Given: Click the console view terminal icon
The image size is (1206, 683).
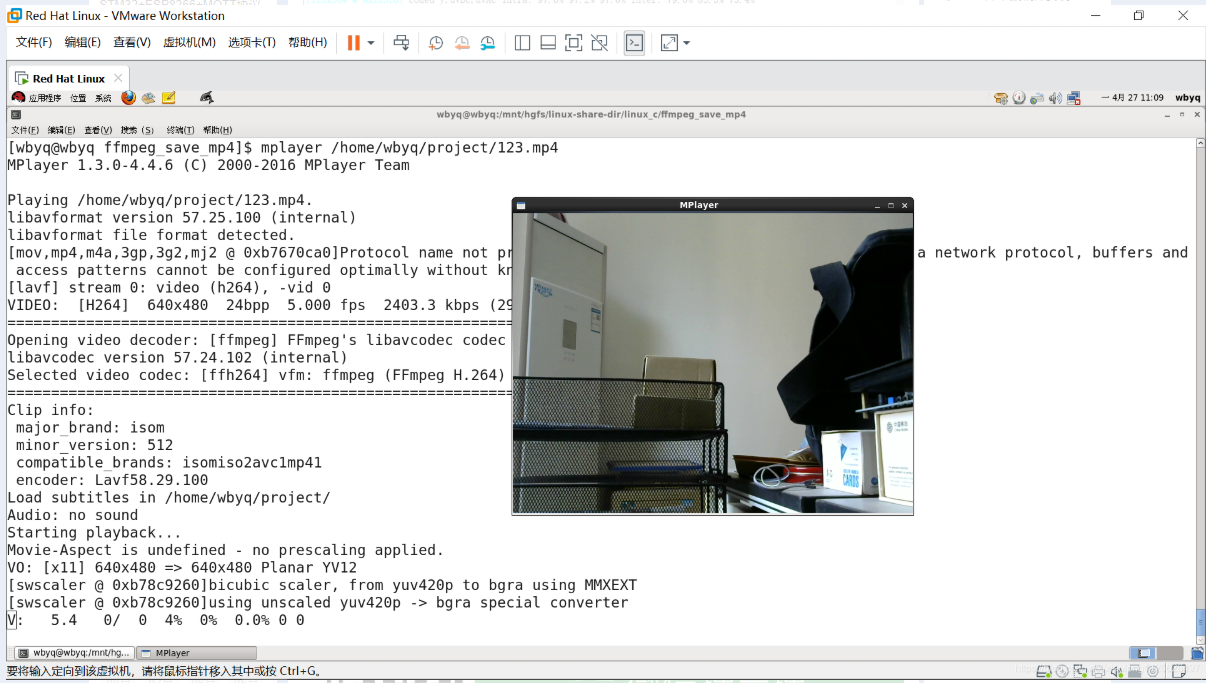Looking at the screenshot, I should (634, 43).
